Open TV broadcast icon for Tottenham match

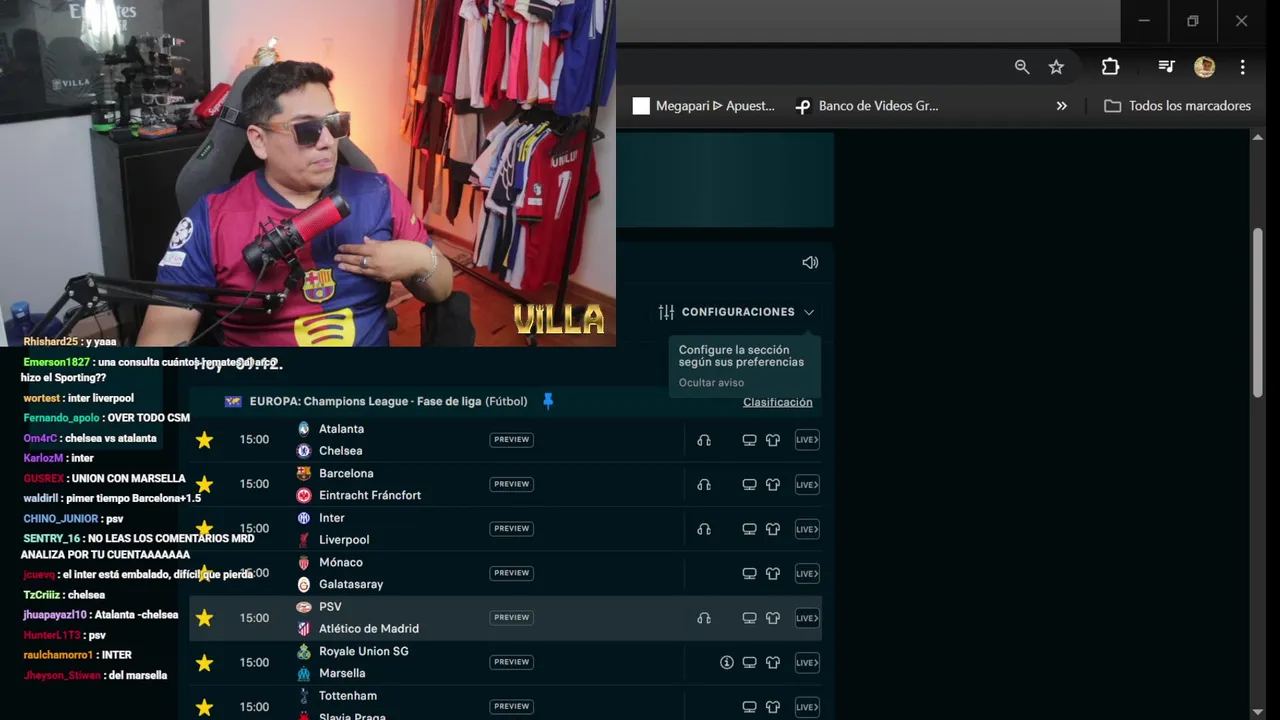click(x=749, y=707)
